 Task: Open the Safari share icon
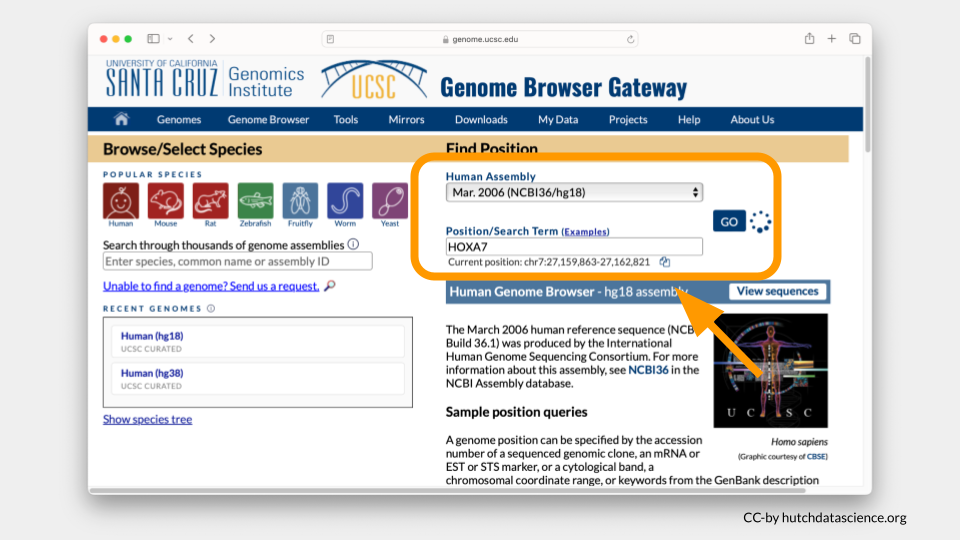(809, 39)
